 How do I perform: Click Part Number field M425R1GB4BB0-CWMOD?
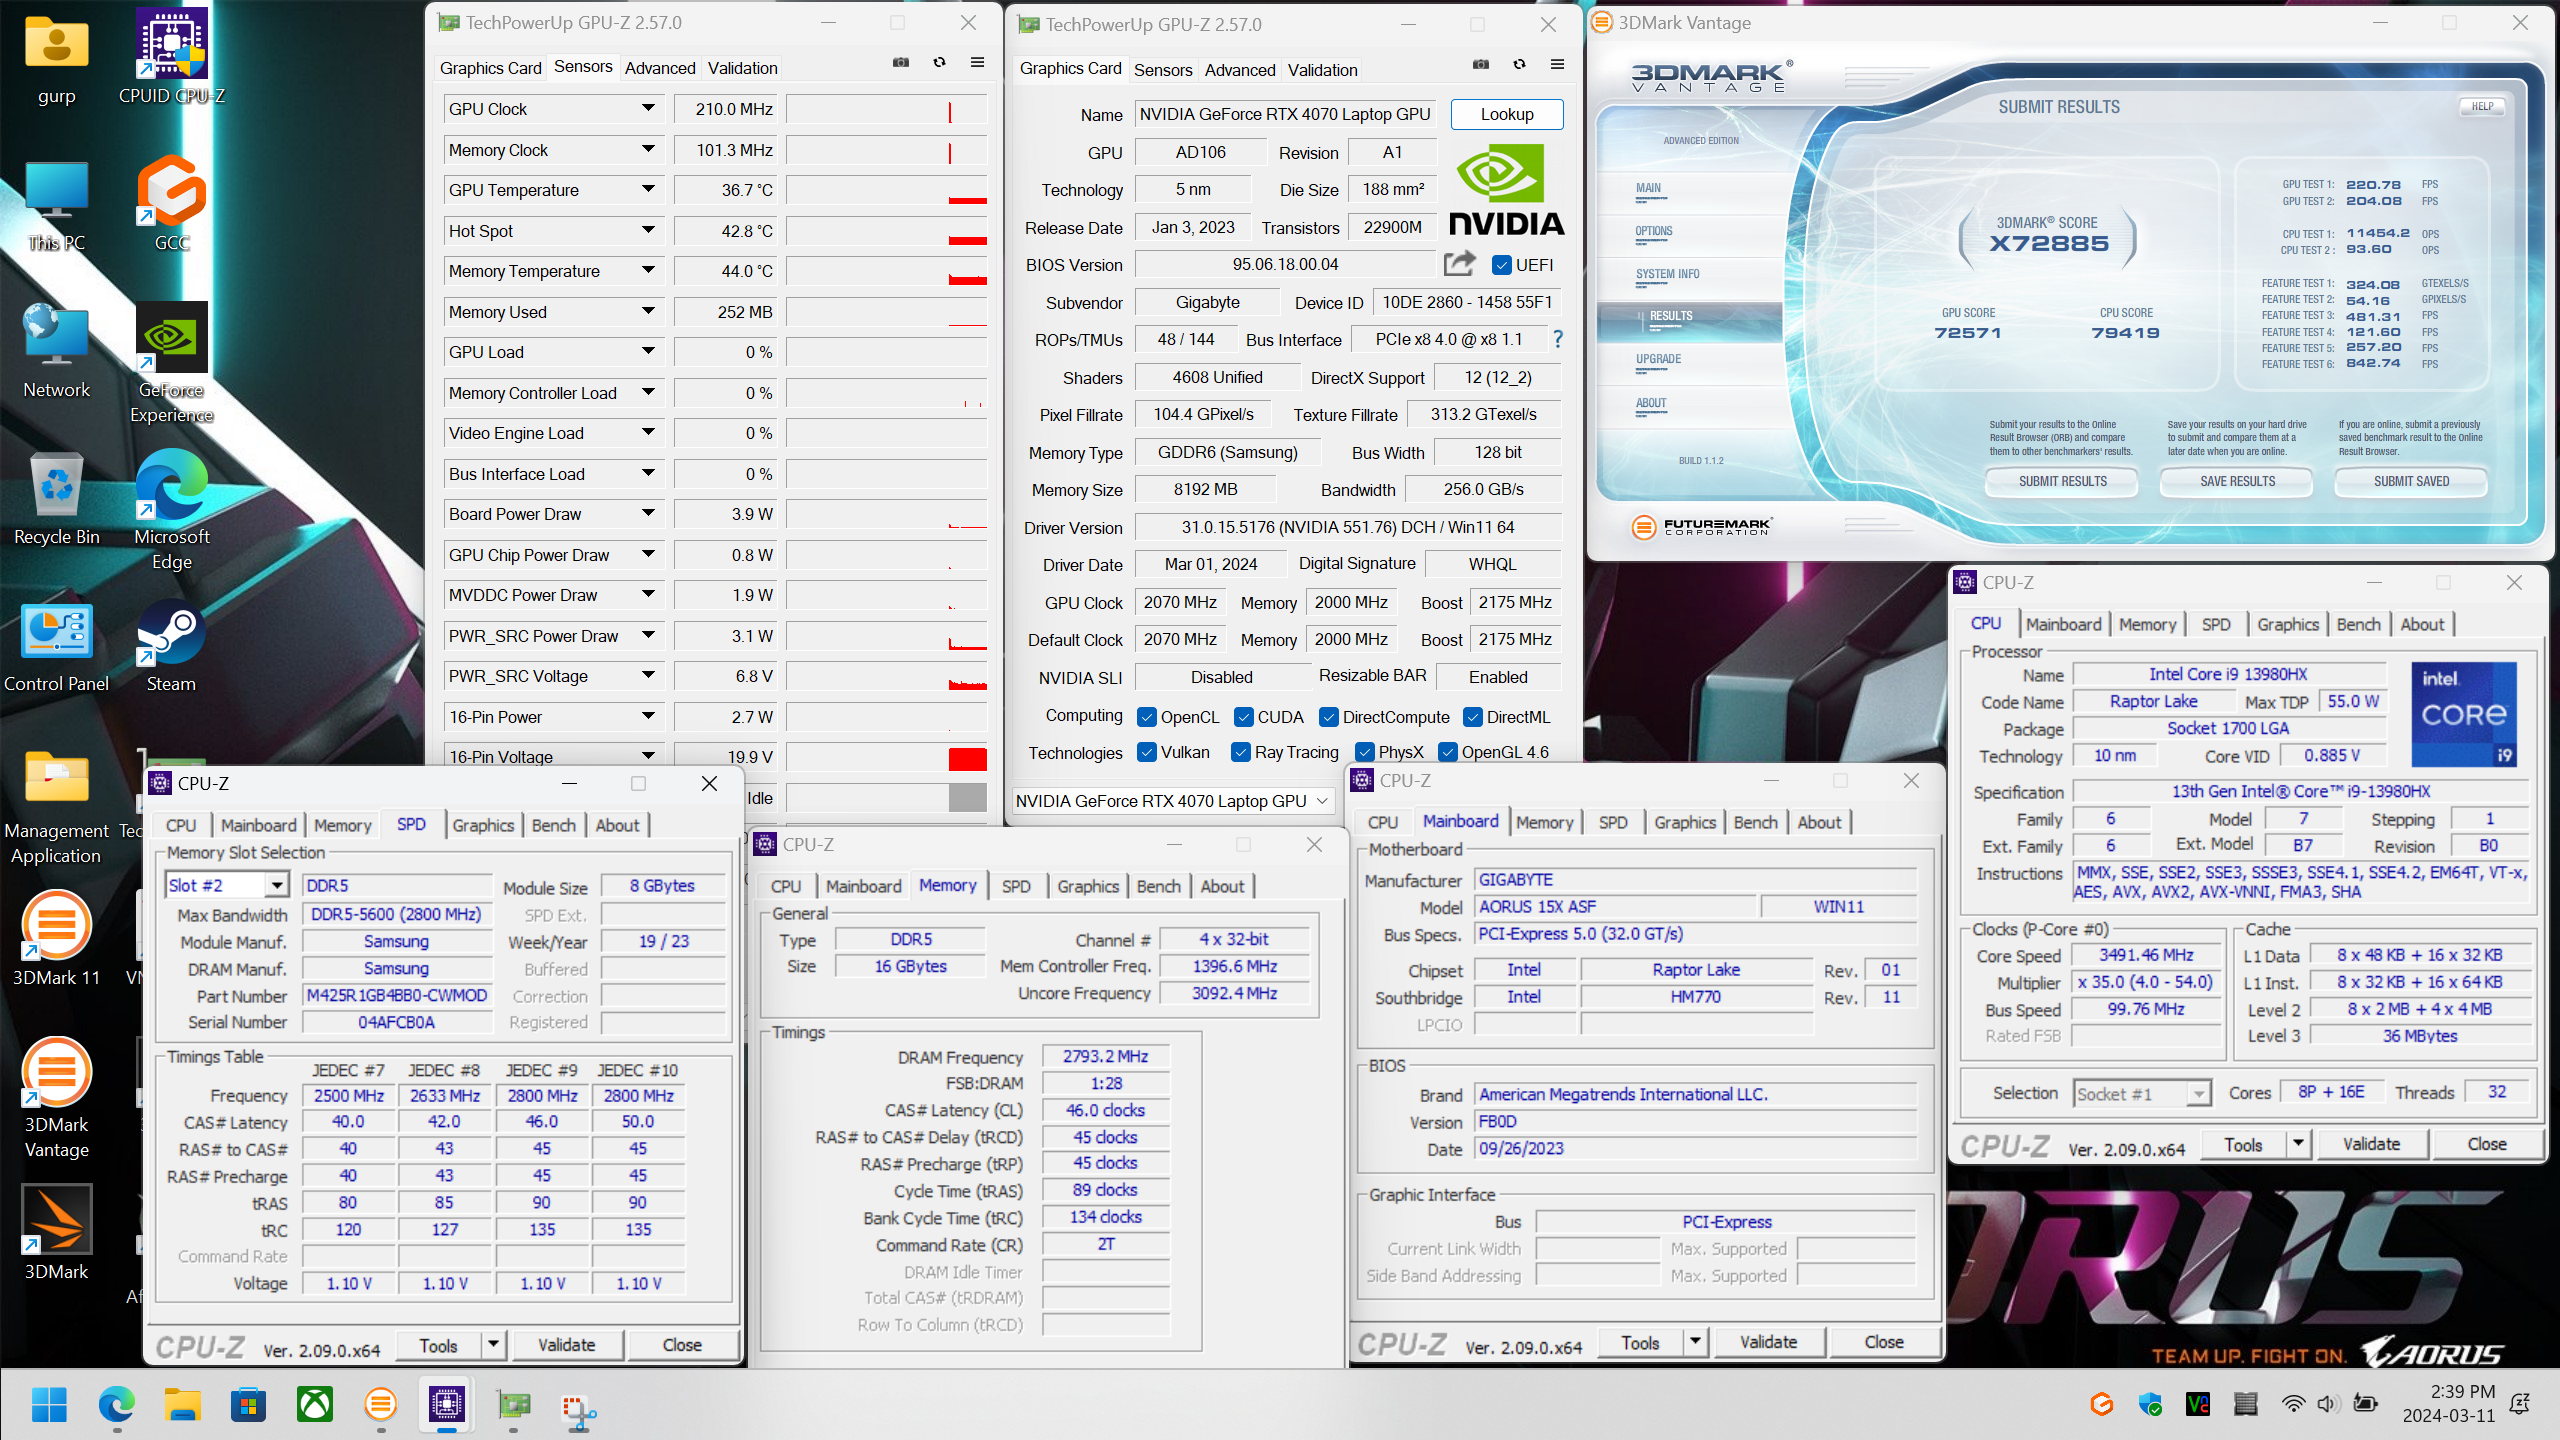tap(397, 995)
